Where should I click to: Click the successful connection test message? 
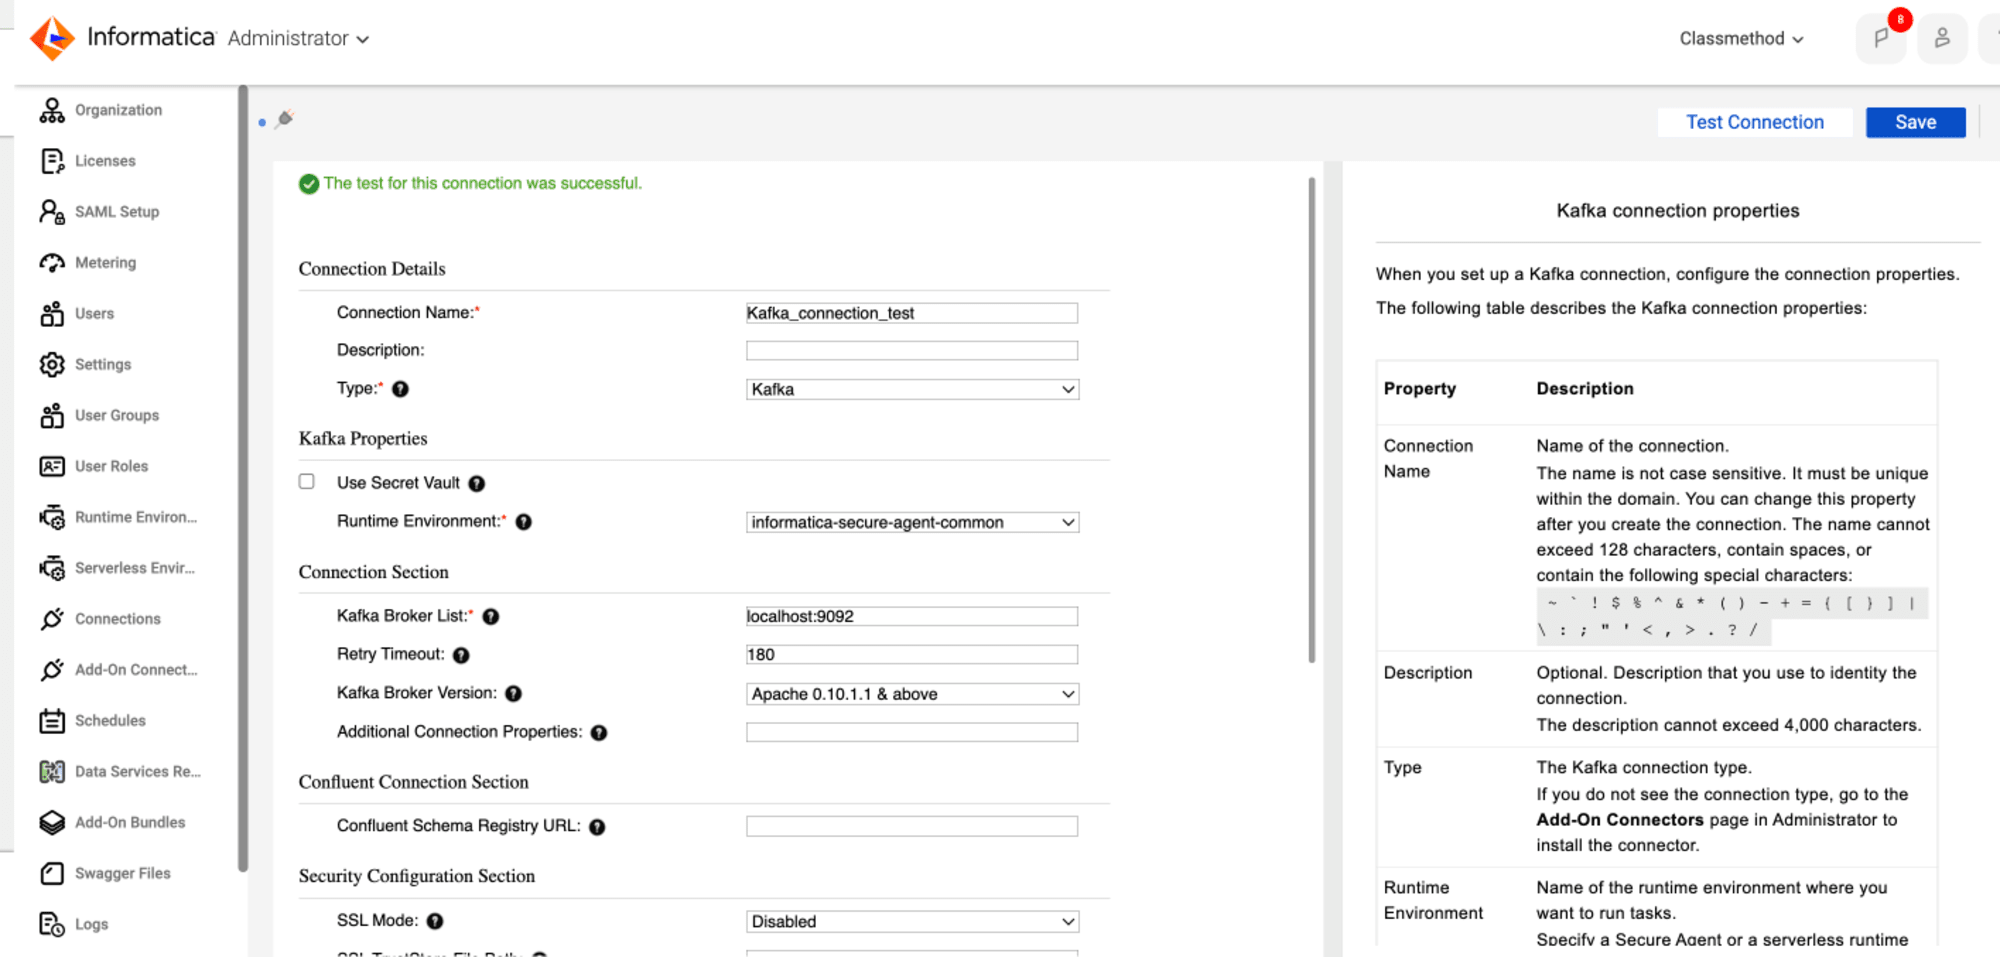(482, 184)
